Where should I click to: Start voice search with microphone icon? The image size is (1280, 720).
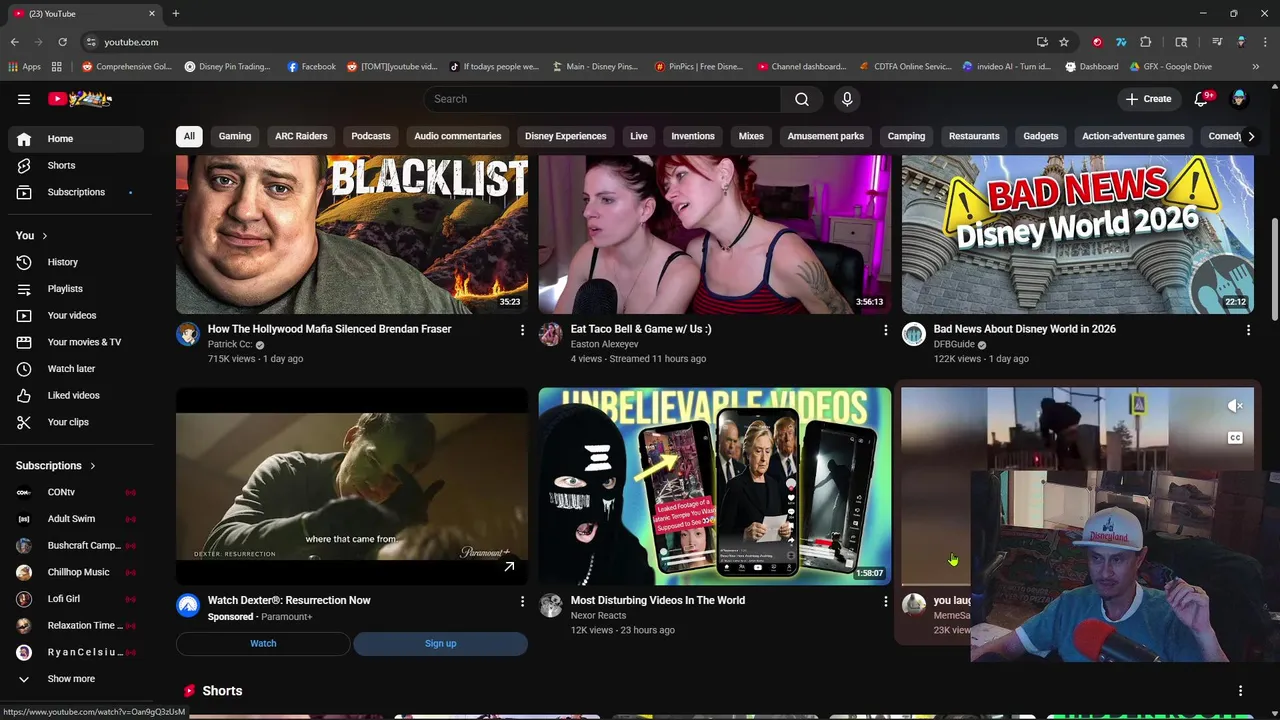pos(847,99)
